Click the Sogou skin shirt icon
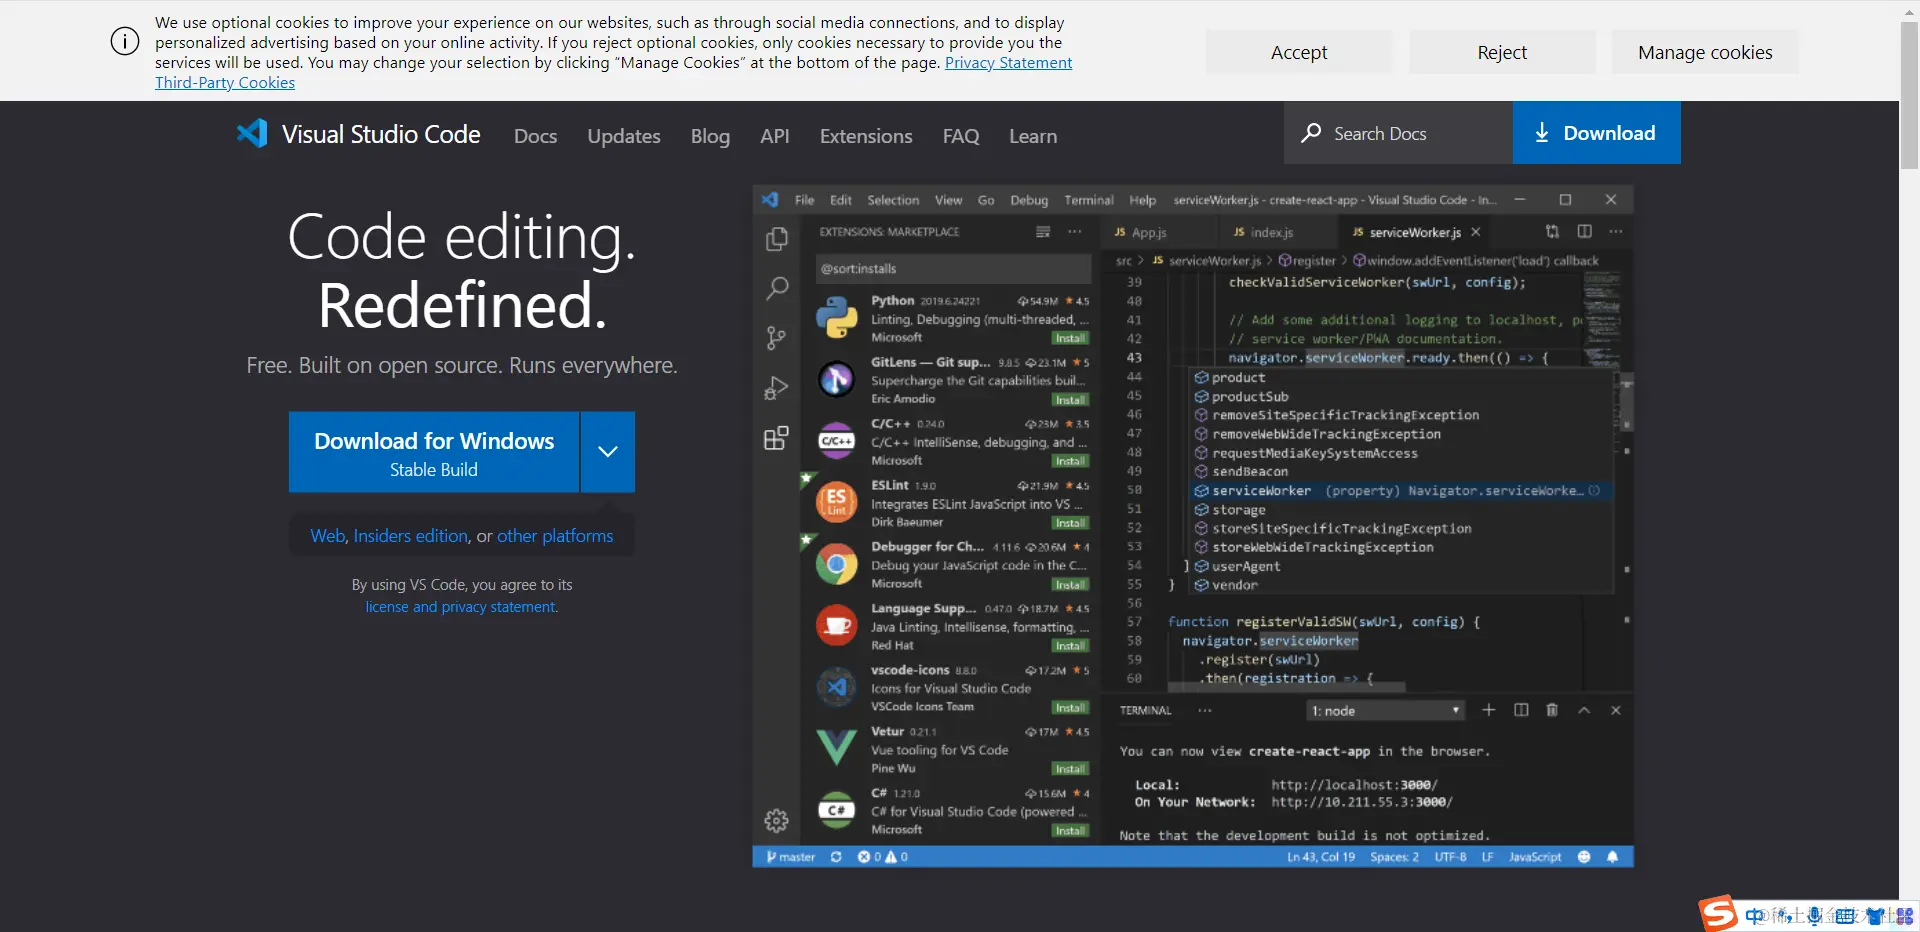This screenshot has width=1920, height=932. (1875, 916)
